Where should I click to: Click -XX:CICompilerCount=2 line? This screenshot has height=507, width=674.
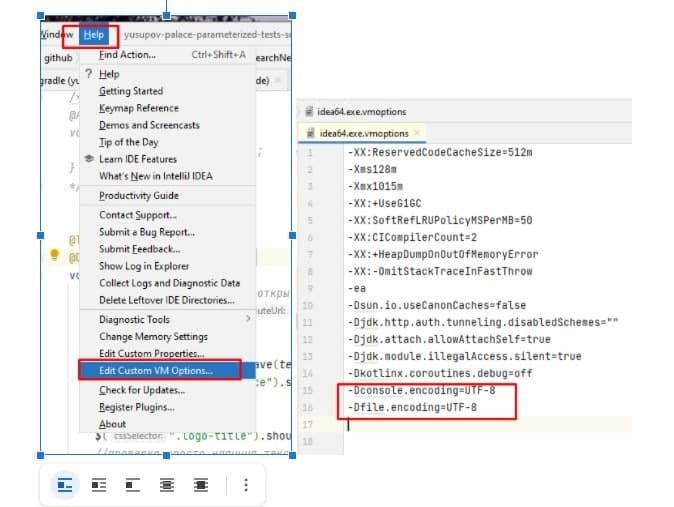coord(412,237)
